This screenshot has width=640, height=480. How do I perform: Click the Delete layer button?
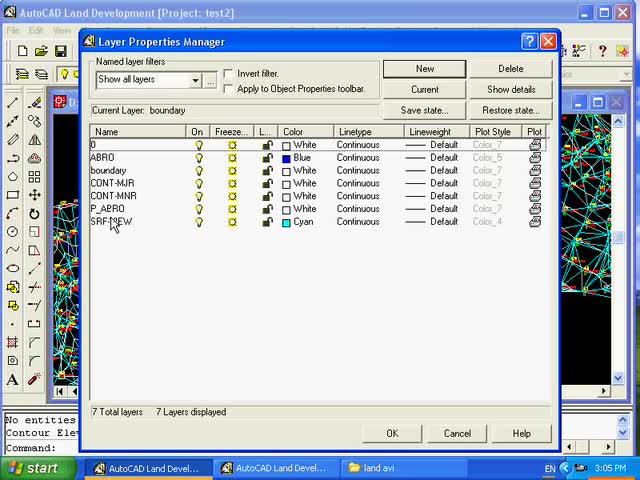tap(511, 69)
